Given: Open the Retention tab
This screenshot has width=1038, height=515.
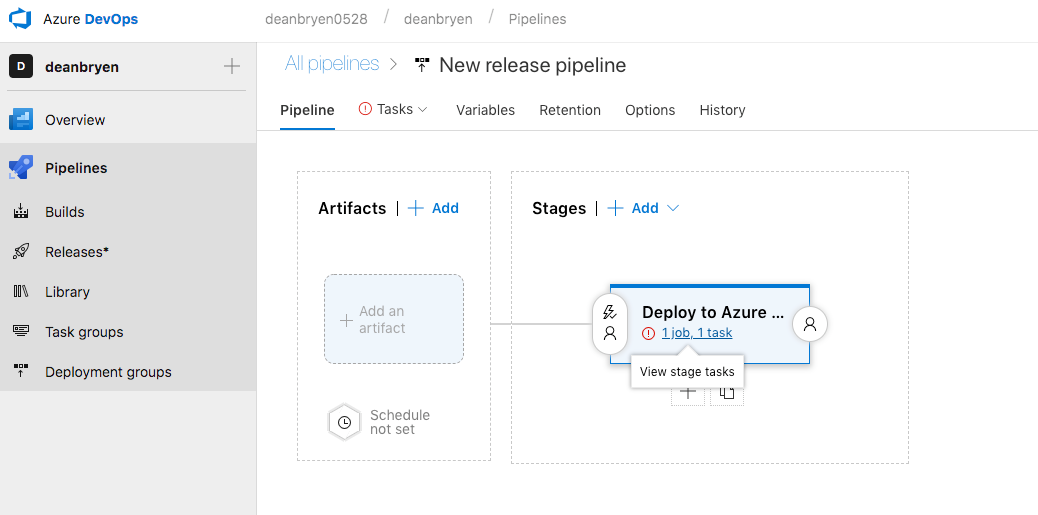Looking at the screenshot, I should click(570, 110).
